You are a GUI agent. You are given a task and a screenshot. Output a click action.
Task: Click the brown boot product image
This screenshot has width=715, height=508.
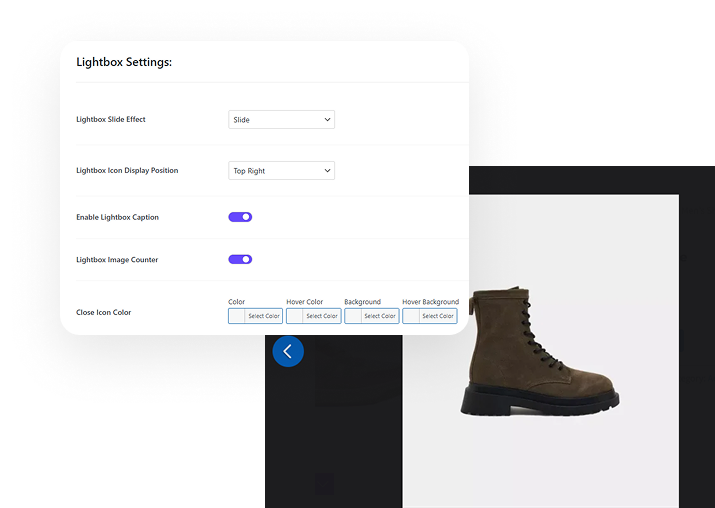coord(540,350)
